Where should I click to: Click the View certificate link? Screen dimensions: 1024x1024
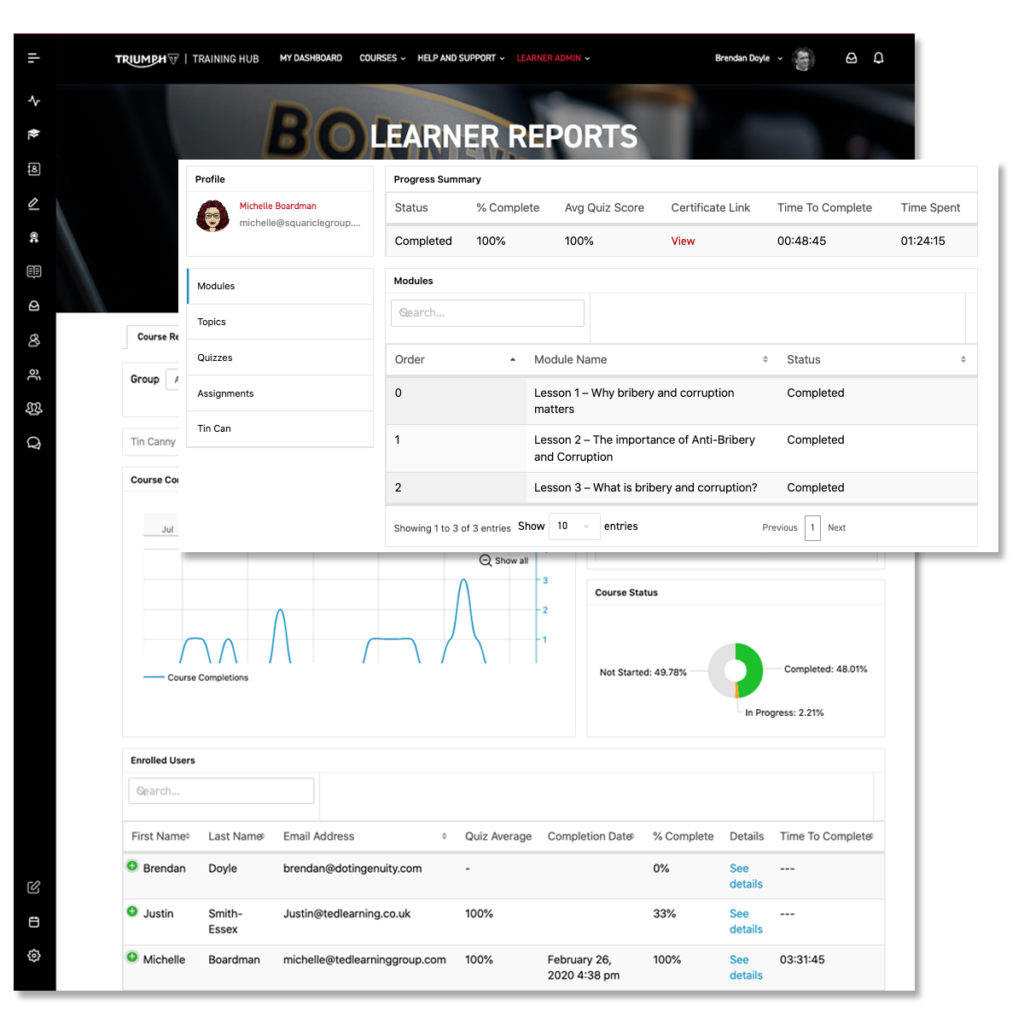682,241
